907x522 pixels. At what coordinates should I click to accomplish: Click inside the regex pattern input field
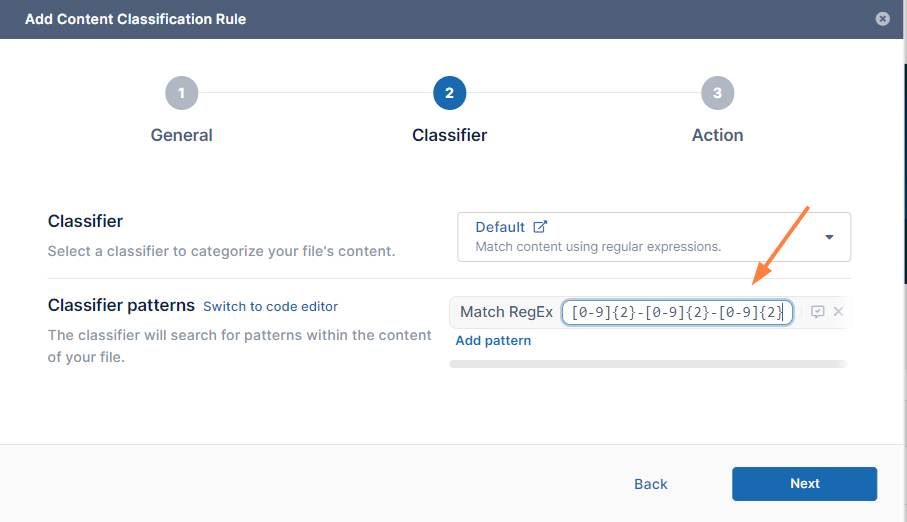pyautogui.click(x=677, y=313)
